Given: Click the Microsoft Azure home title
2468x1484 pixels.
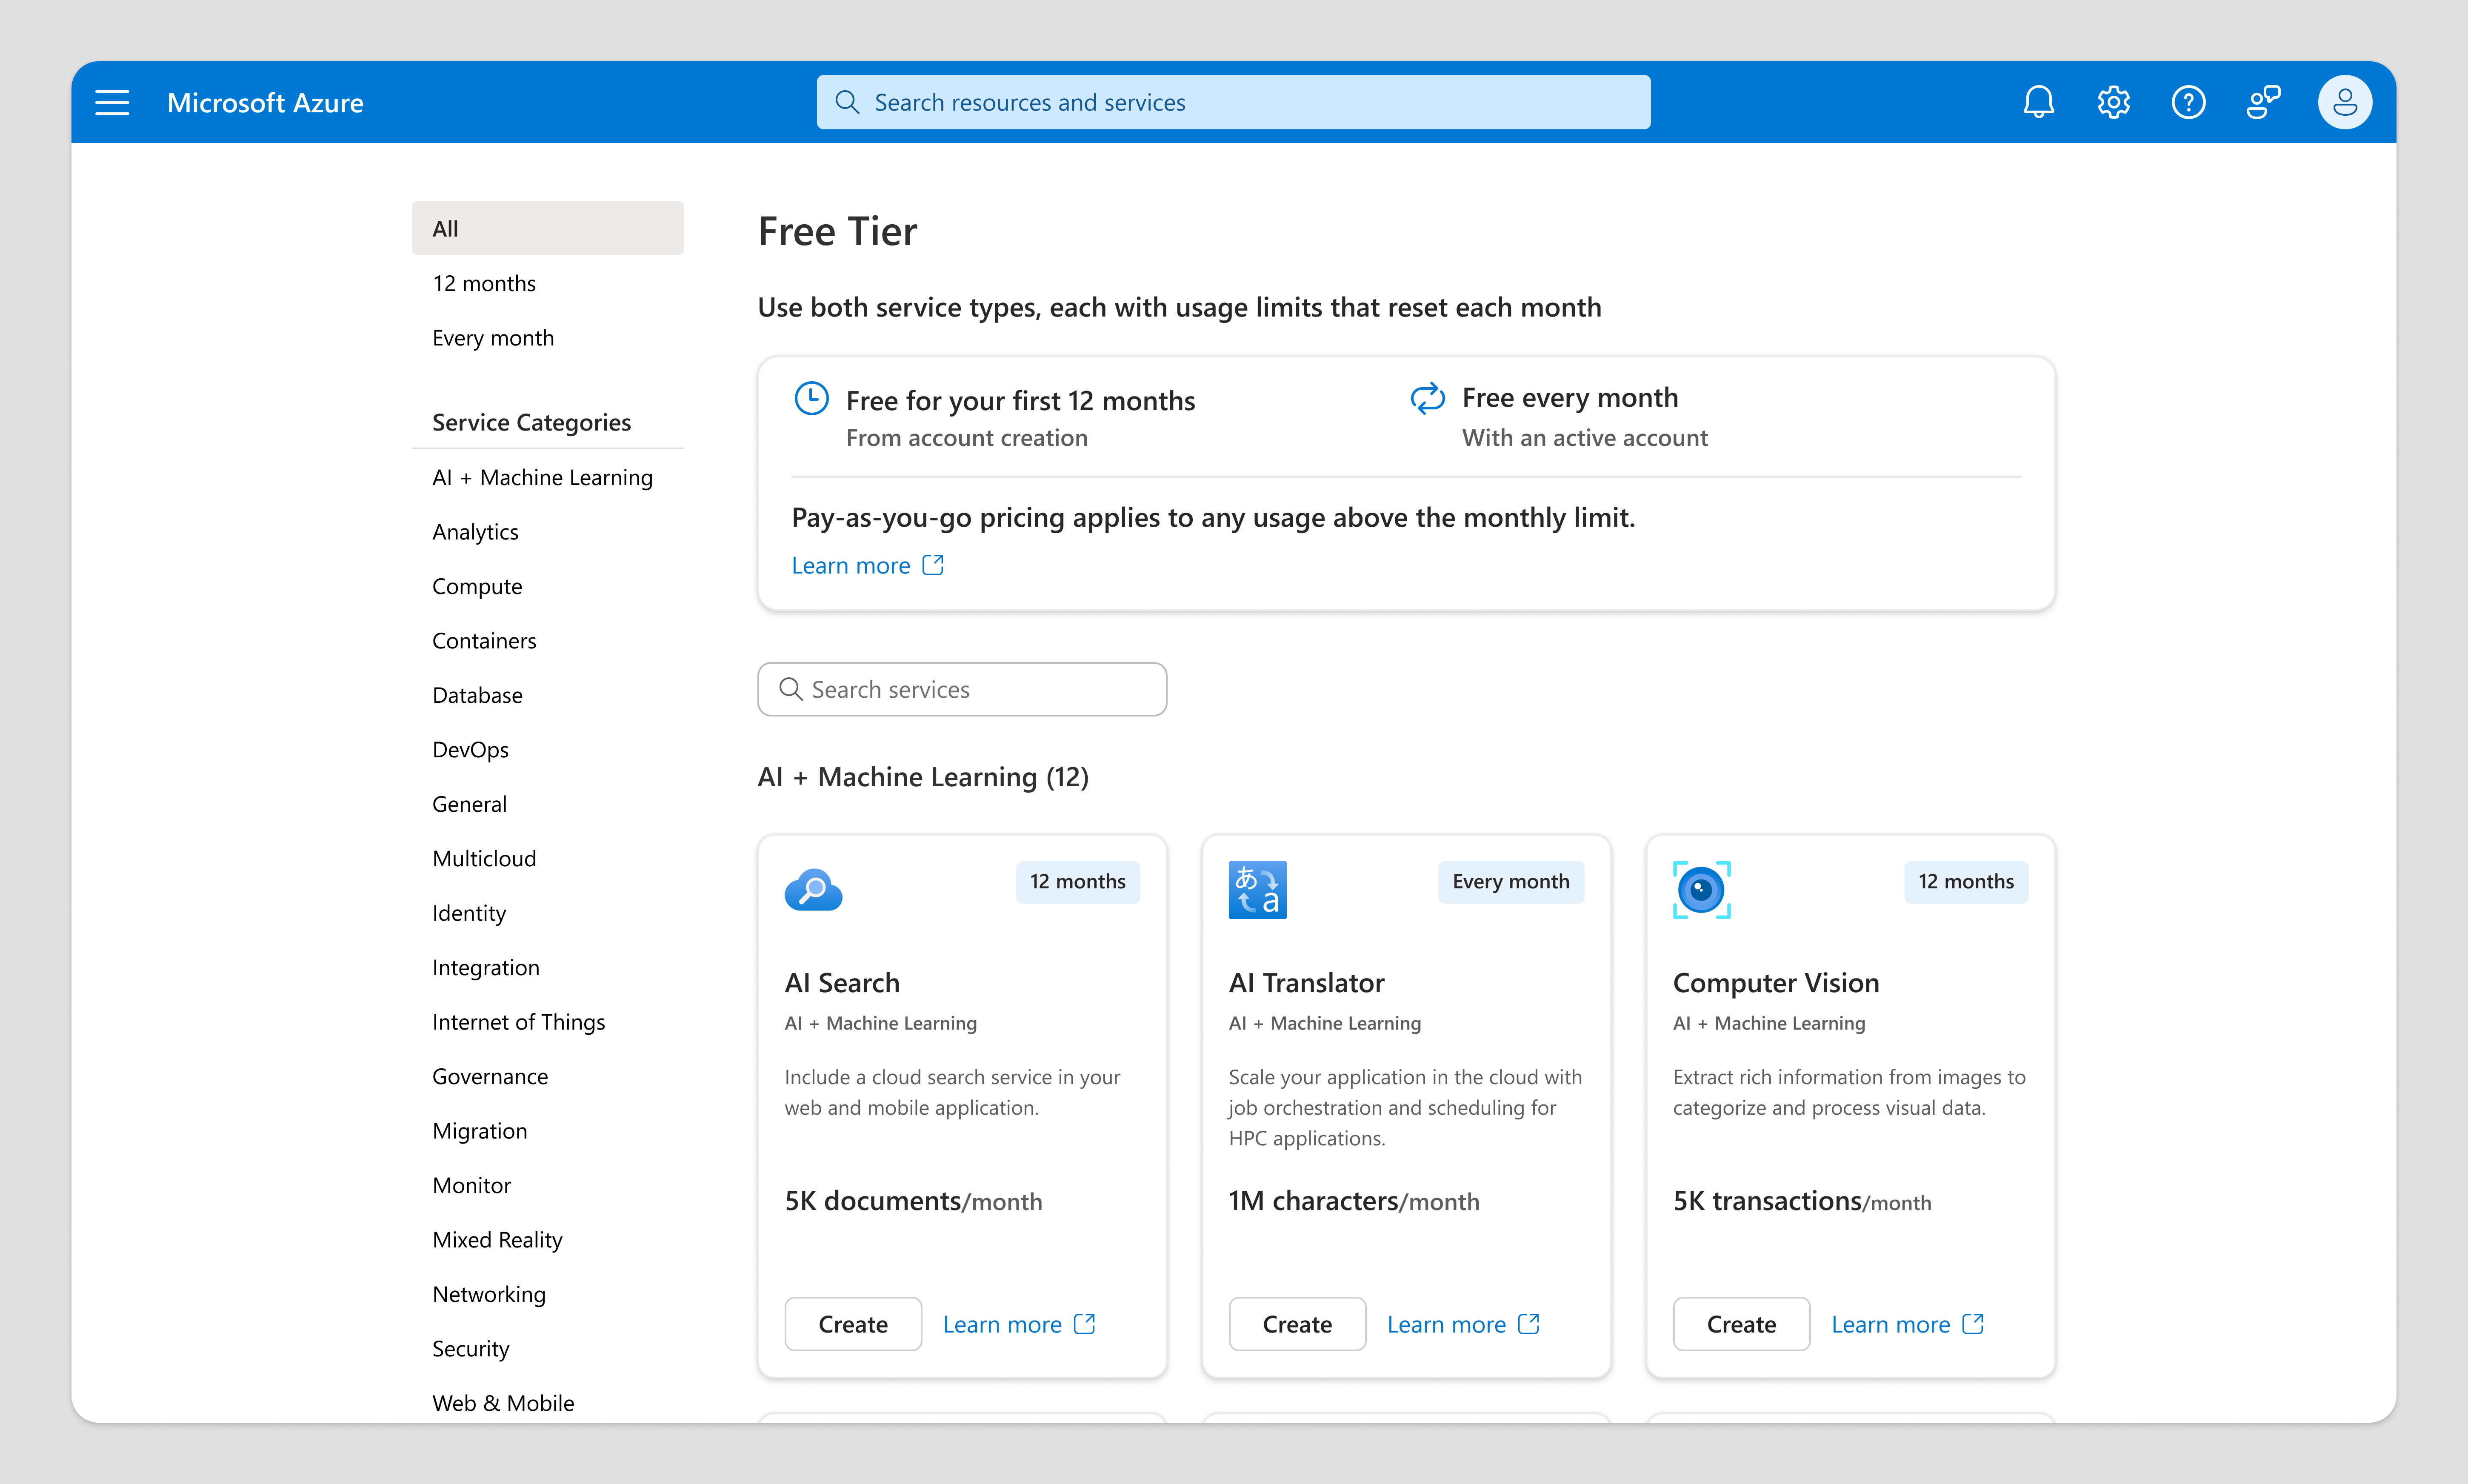Looking at the screenshot, I should pos(265,102).
